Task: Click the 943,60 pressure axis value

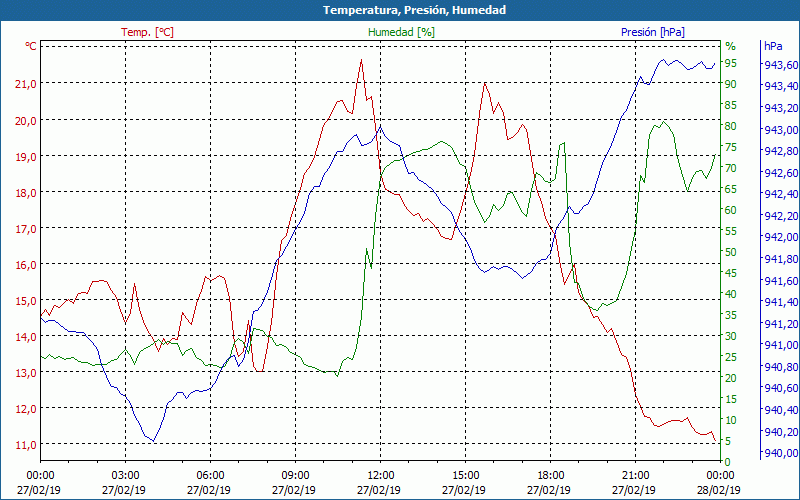Action: click(781, 65)
